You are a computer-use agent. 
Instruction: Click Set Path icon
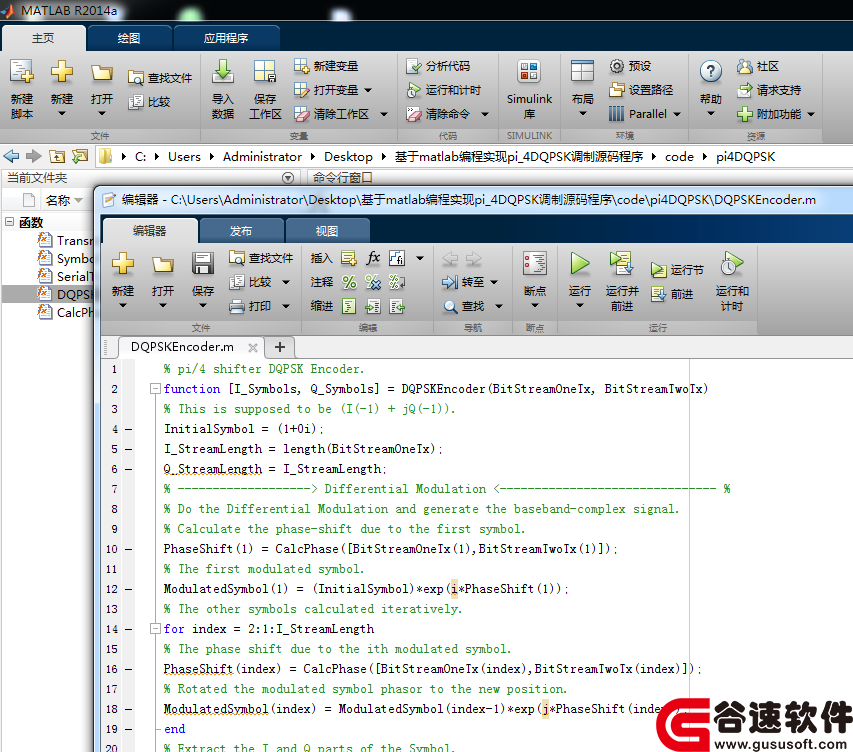(616, 90)
